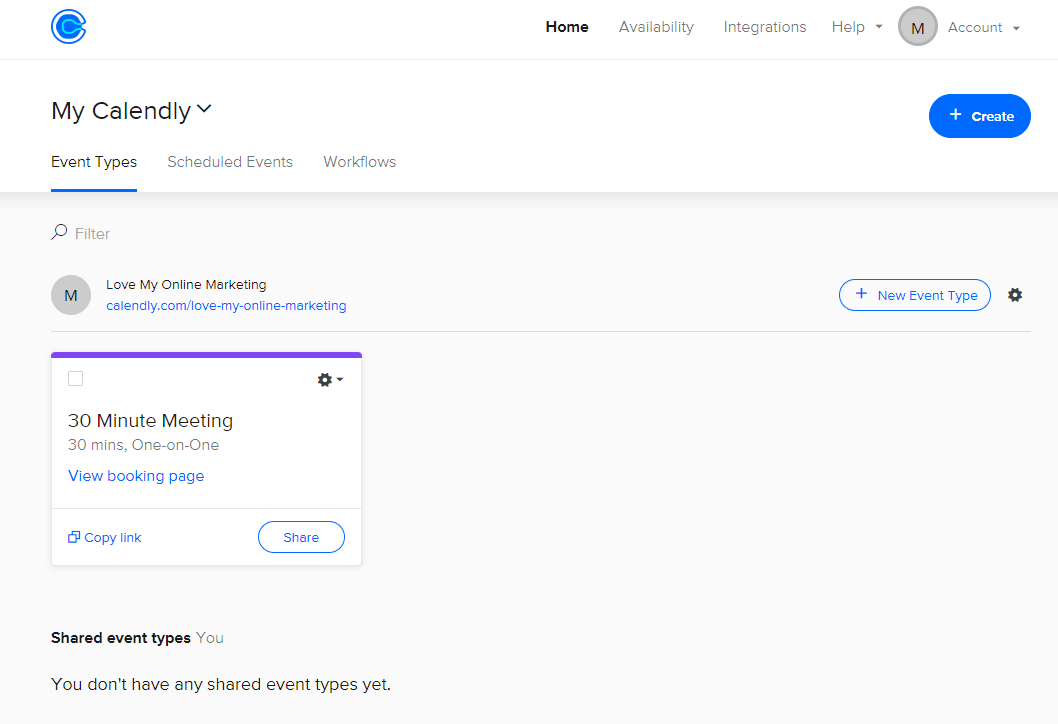Click the Love My Online Marketing name
The image size is (1058, 724).
click(x=186, y=285)
